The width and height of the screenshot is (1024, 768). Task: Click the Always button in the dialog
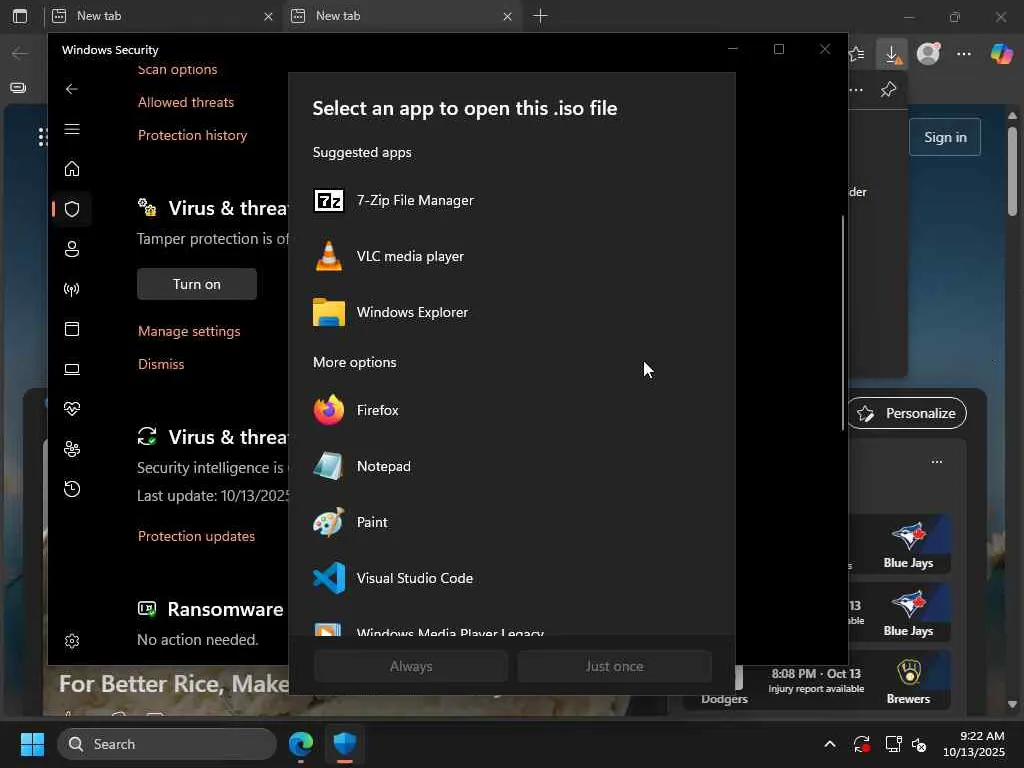[x=411, y=666]
